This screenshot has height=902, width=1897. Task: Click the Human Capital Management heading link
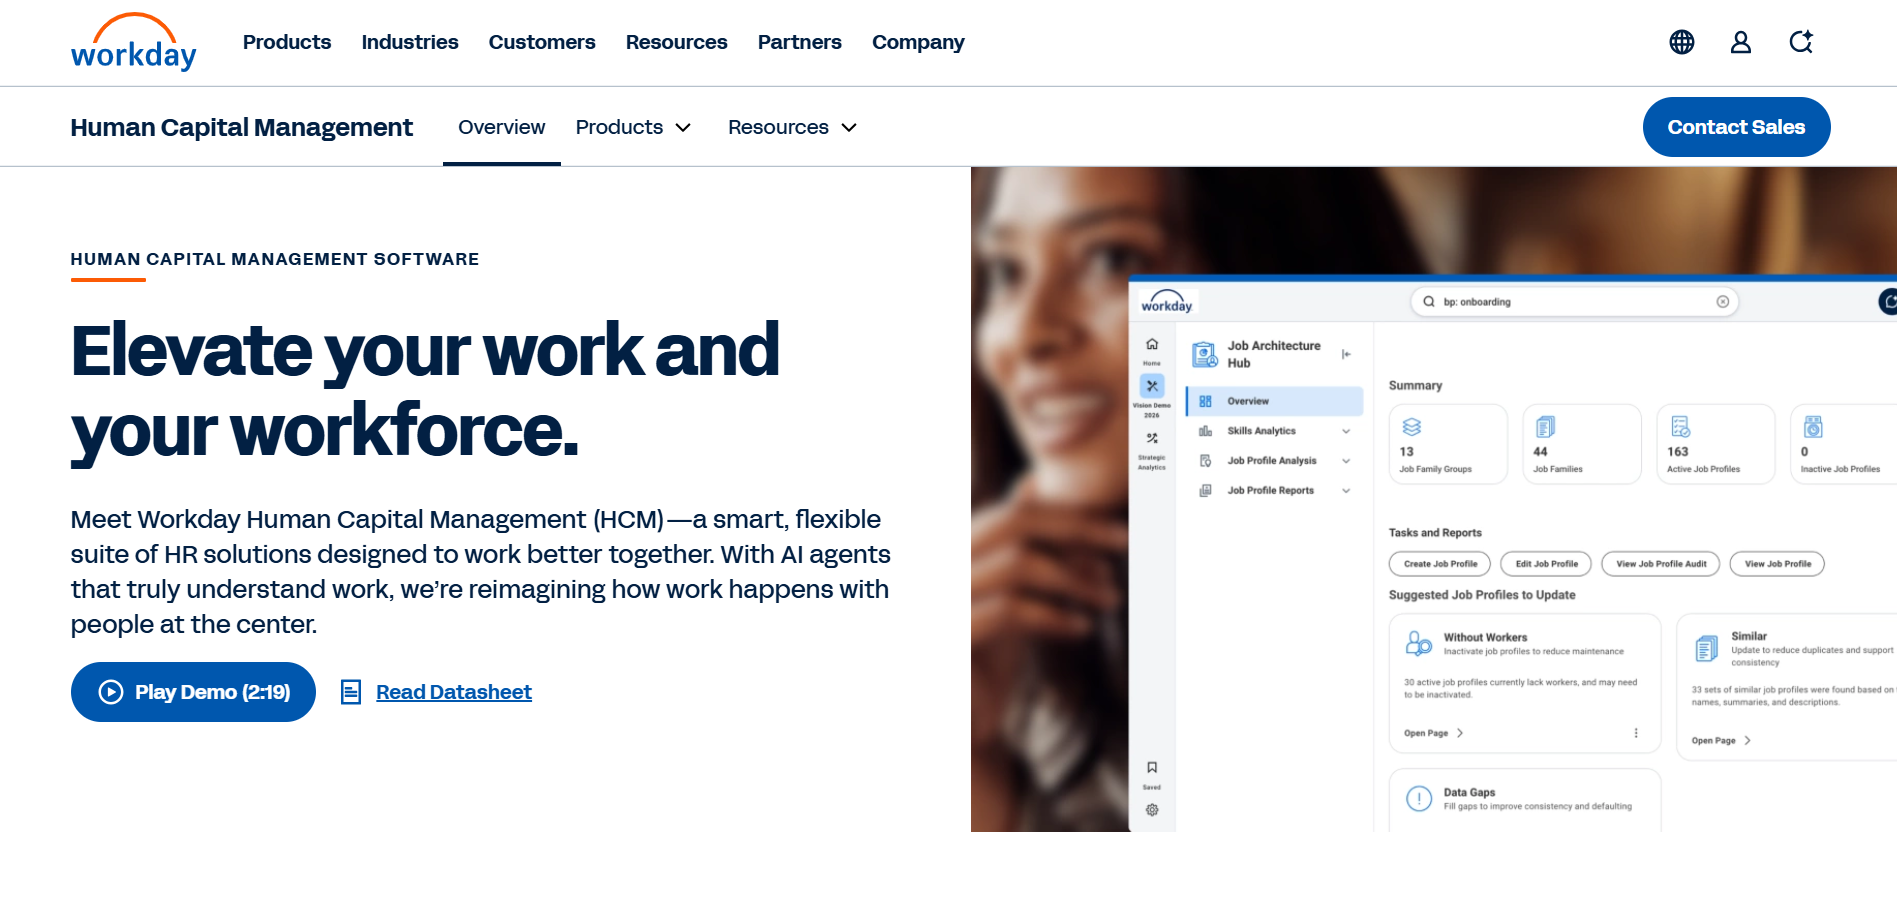[241, 128]
